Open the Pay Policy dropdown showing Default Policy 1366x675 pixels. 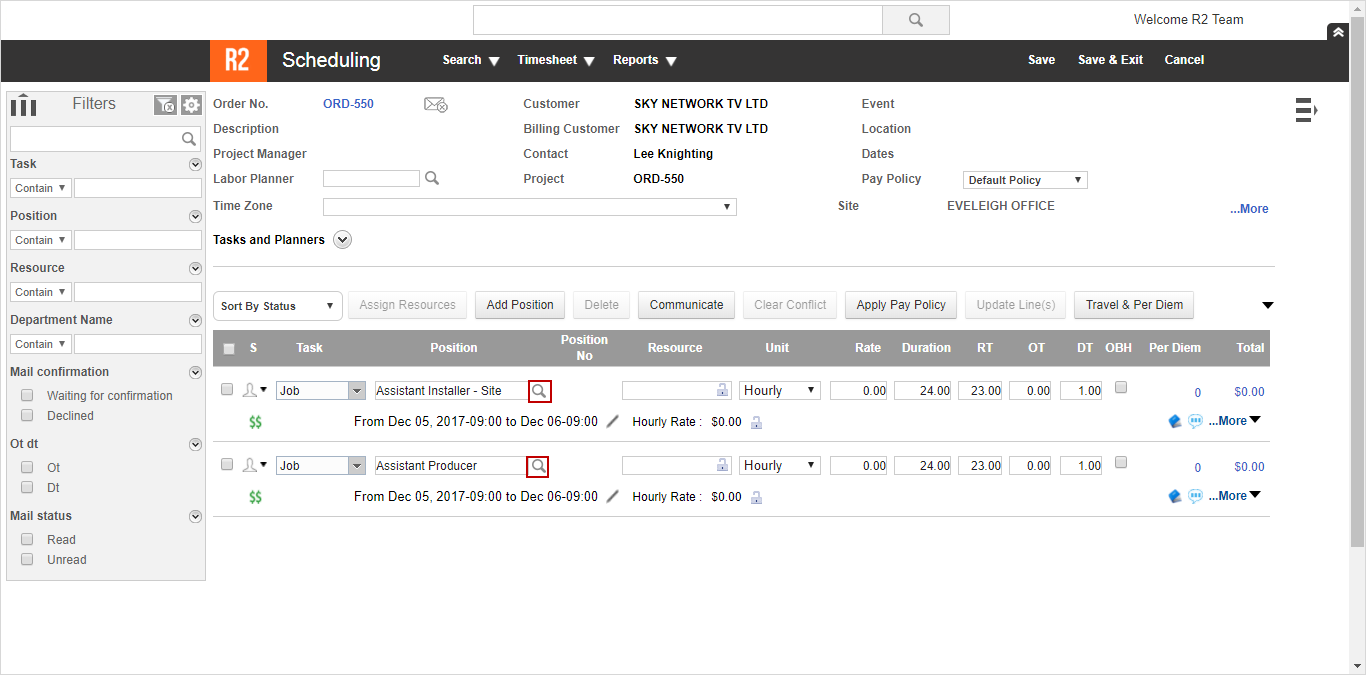[x=1024, y=179]
